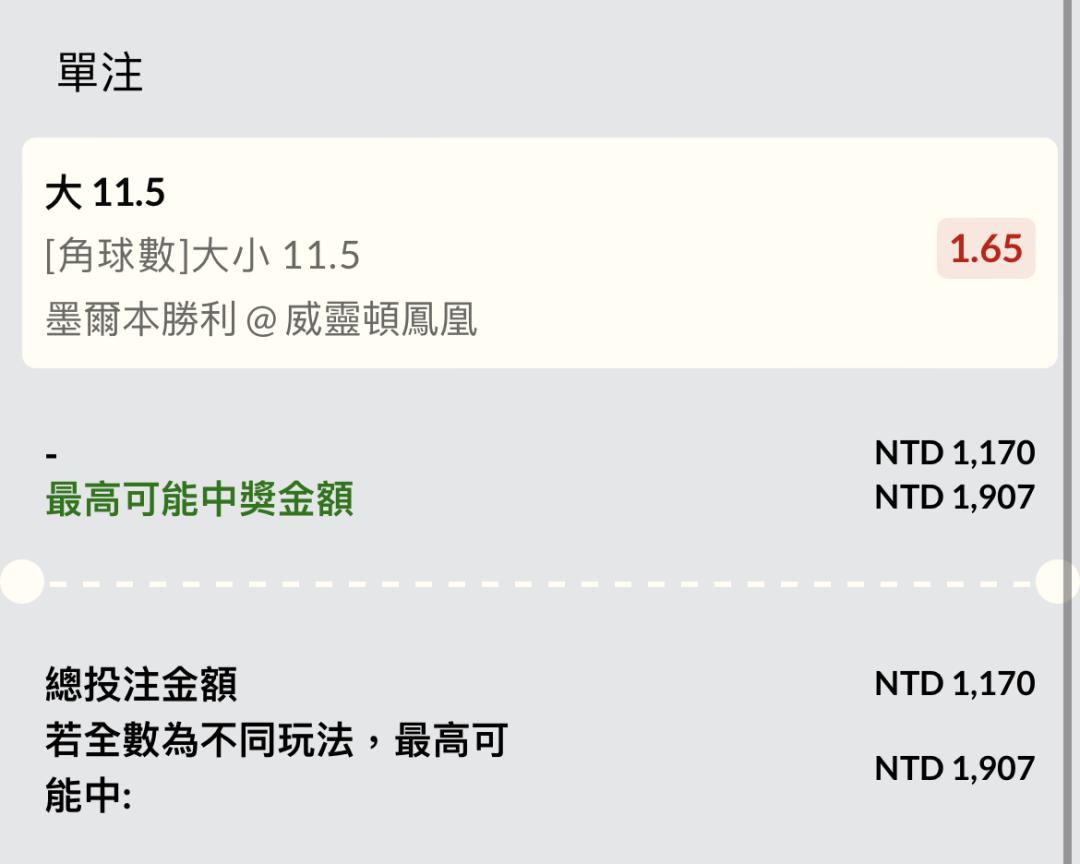Select the 單注 single bet heading
Image resolution: width=1080 pixels, height=864 pixels.
(x=100, y=74)
